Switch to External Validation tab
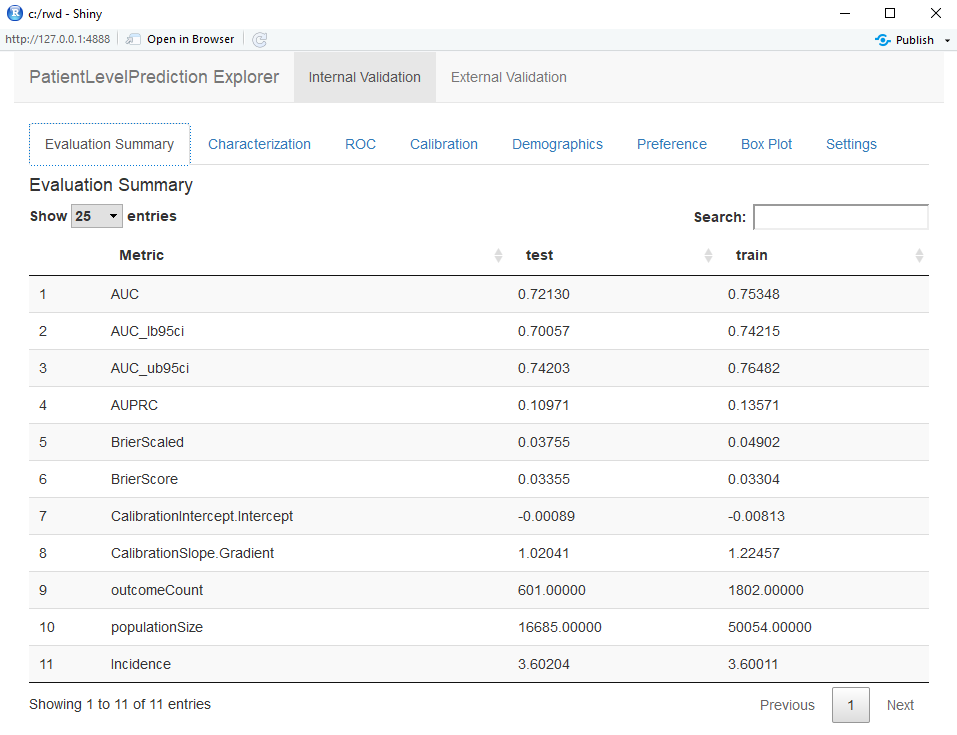This screenshot has height=735, width=957. (508, 77)
